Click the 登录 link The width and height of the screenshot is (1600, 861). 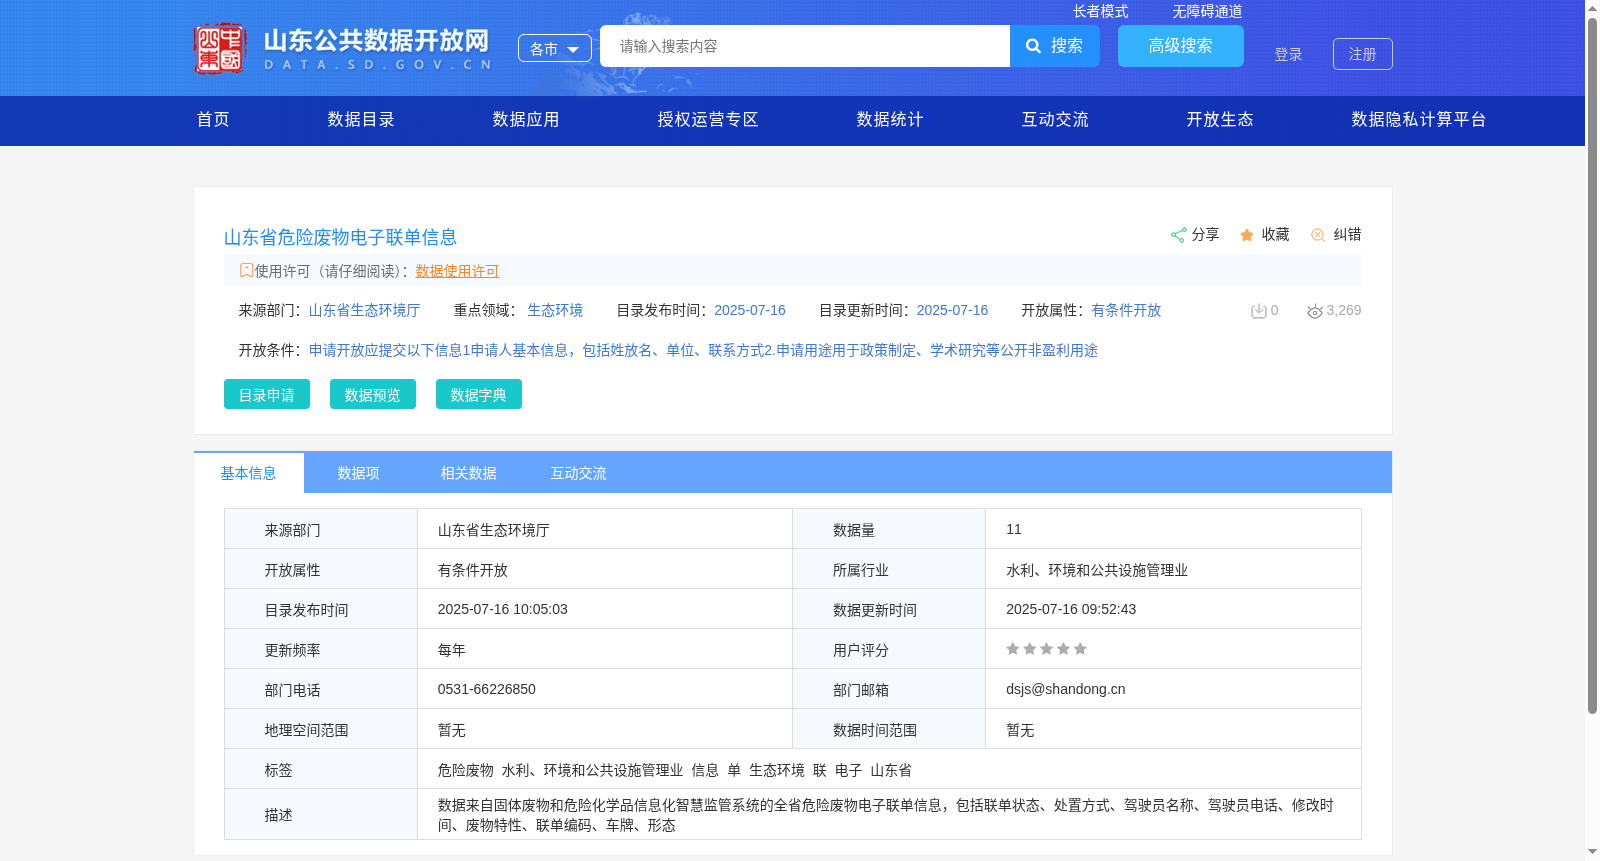[x=1288, y=54]
